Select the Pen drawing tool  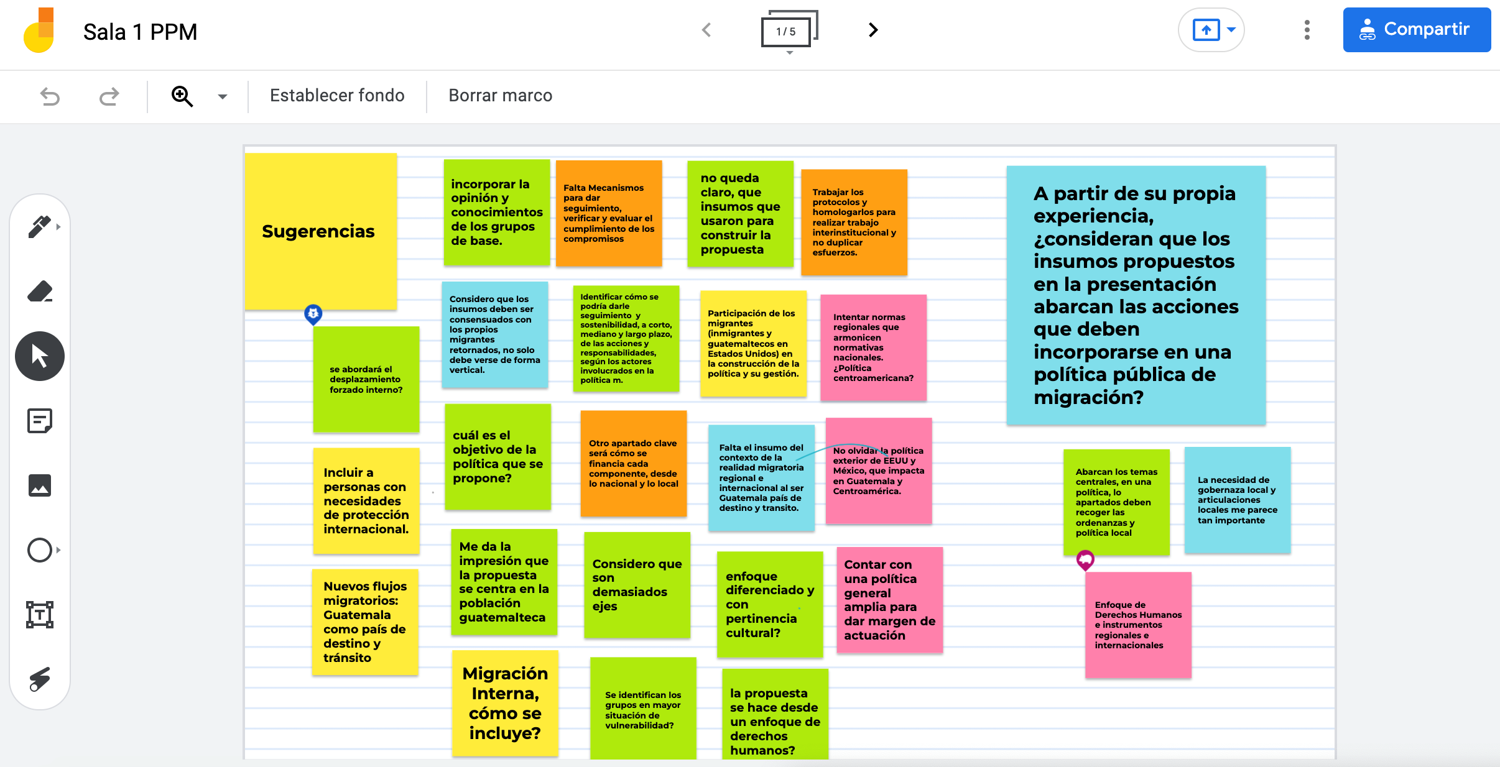click(x=39, y=227)
